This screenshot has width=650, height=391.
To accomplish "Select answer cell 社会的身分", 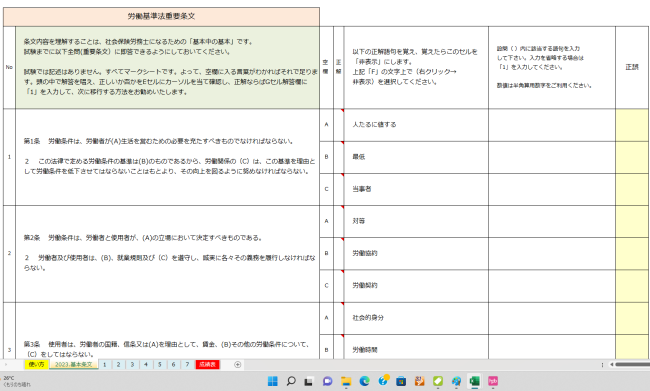I will tap(416, 318).
